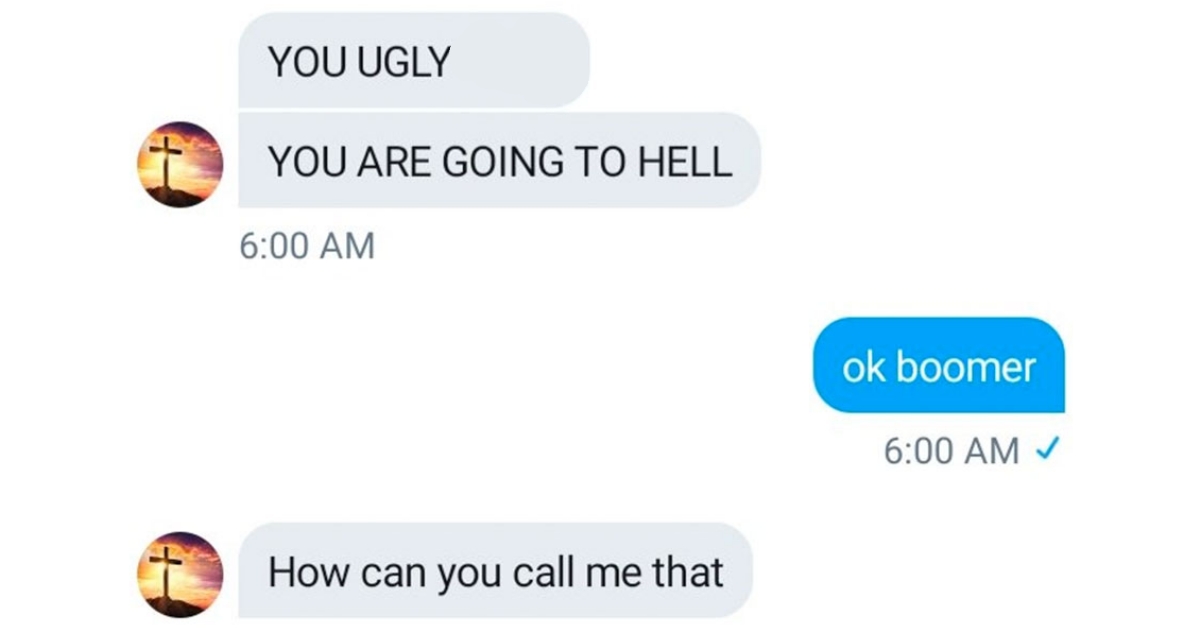The width and height of the screenshot is (1200, 628).
Task: Tap the 6:00 AM timestamp under sent message
Action: (951, 451)
